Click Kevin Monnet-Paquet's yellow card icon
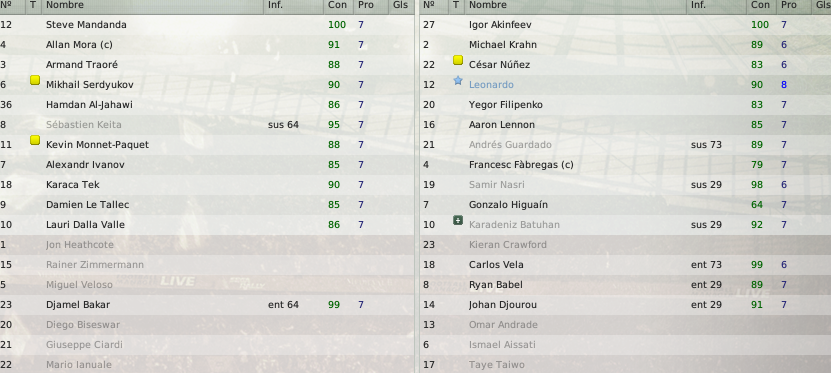The height and width of the screenshot is (373, 831). [x=35, y=140]
